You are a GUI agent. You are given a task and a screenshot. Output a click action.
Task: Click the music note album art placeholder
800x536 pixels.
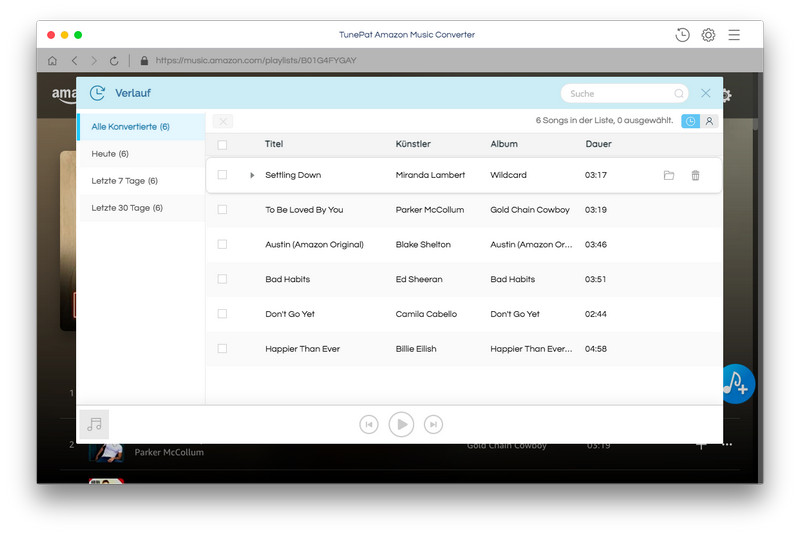(x=94, y=424)
